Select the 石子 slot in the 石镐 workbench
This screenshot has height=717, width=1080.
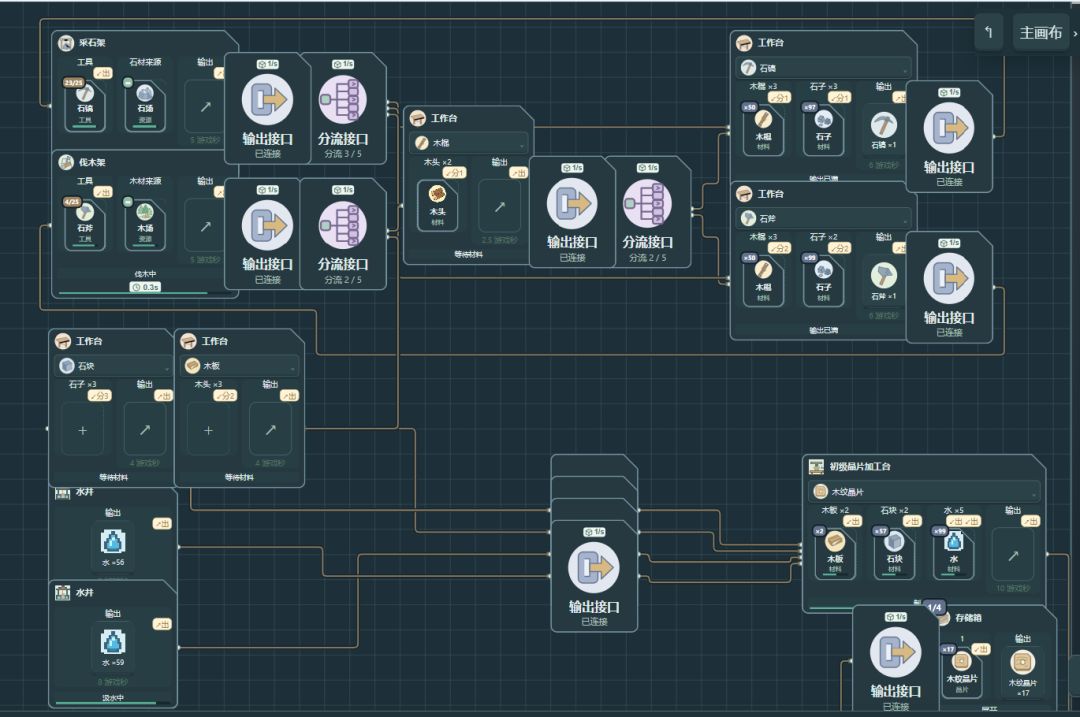click(x=823, y=129)
